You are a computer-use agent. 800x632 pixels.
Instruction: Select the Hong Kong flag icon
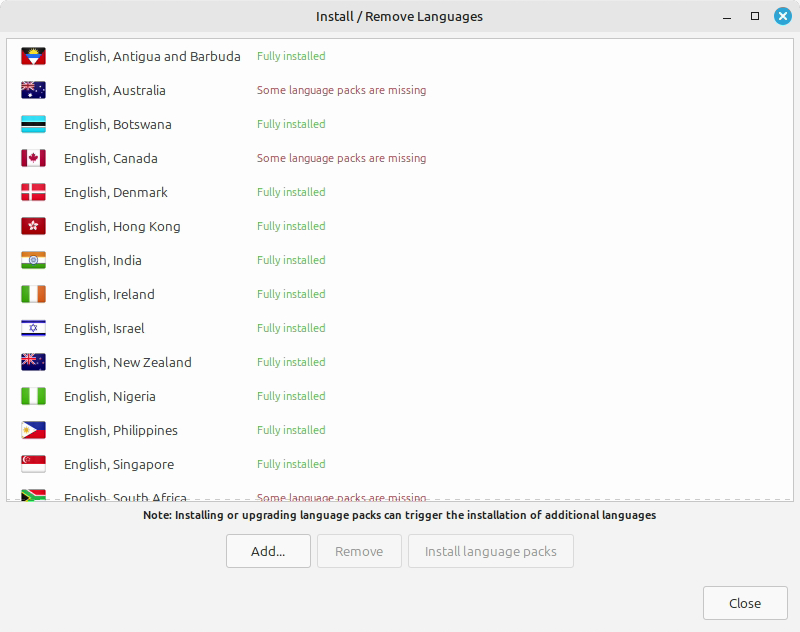33,227
